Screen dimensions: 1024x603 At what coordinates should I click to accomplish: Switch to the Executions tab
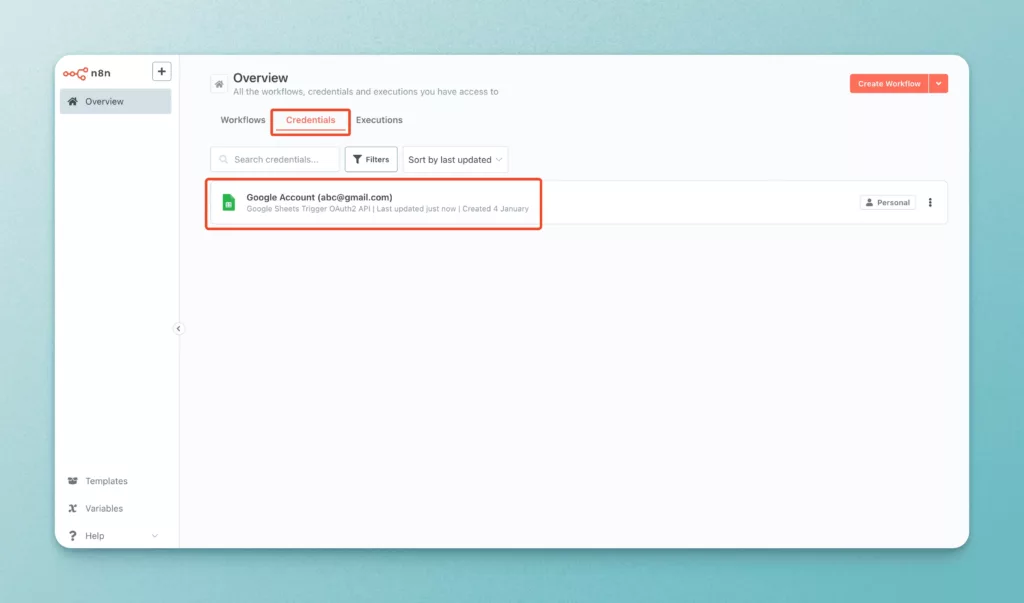379,120
